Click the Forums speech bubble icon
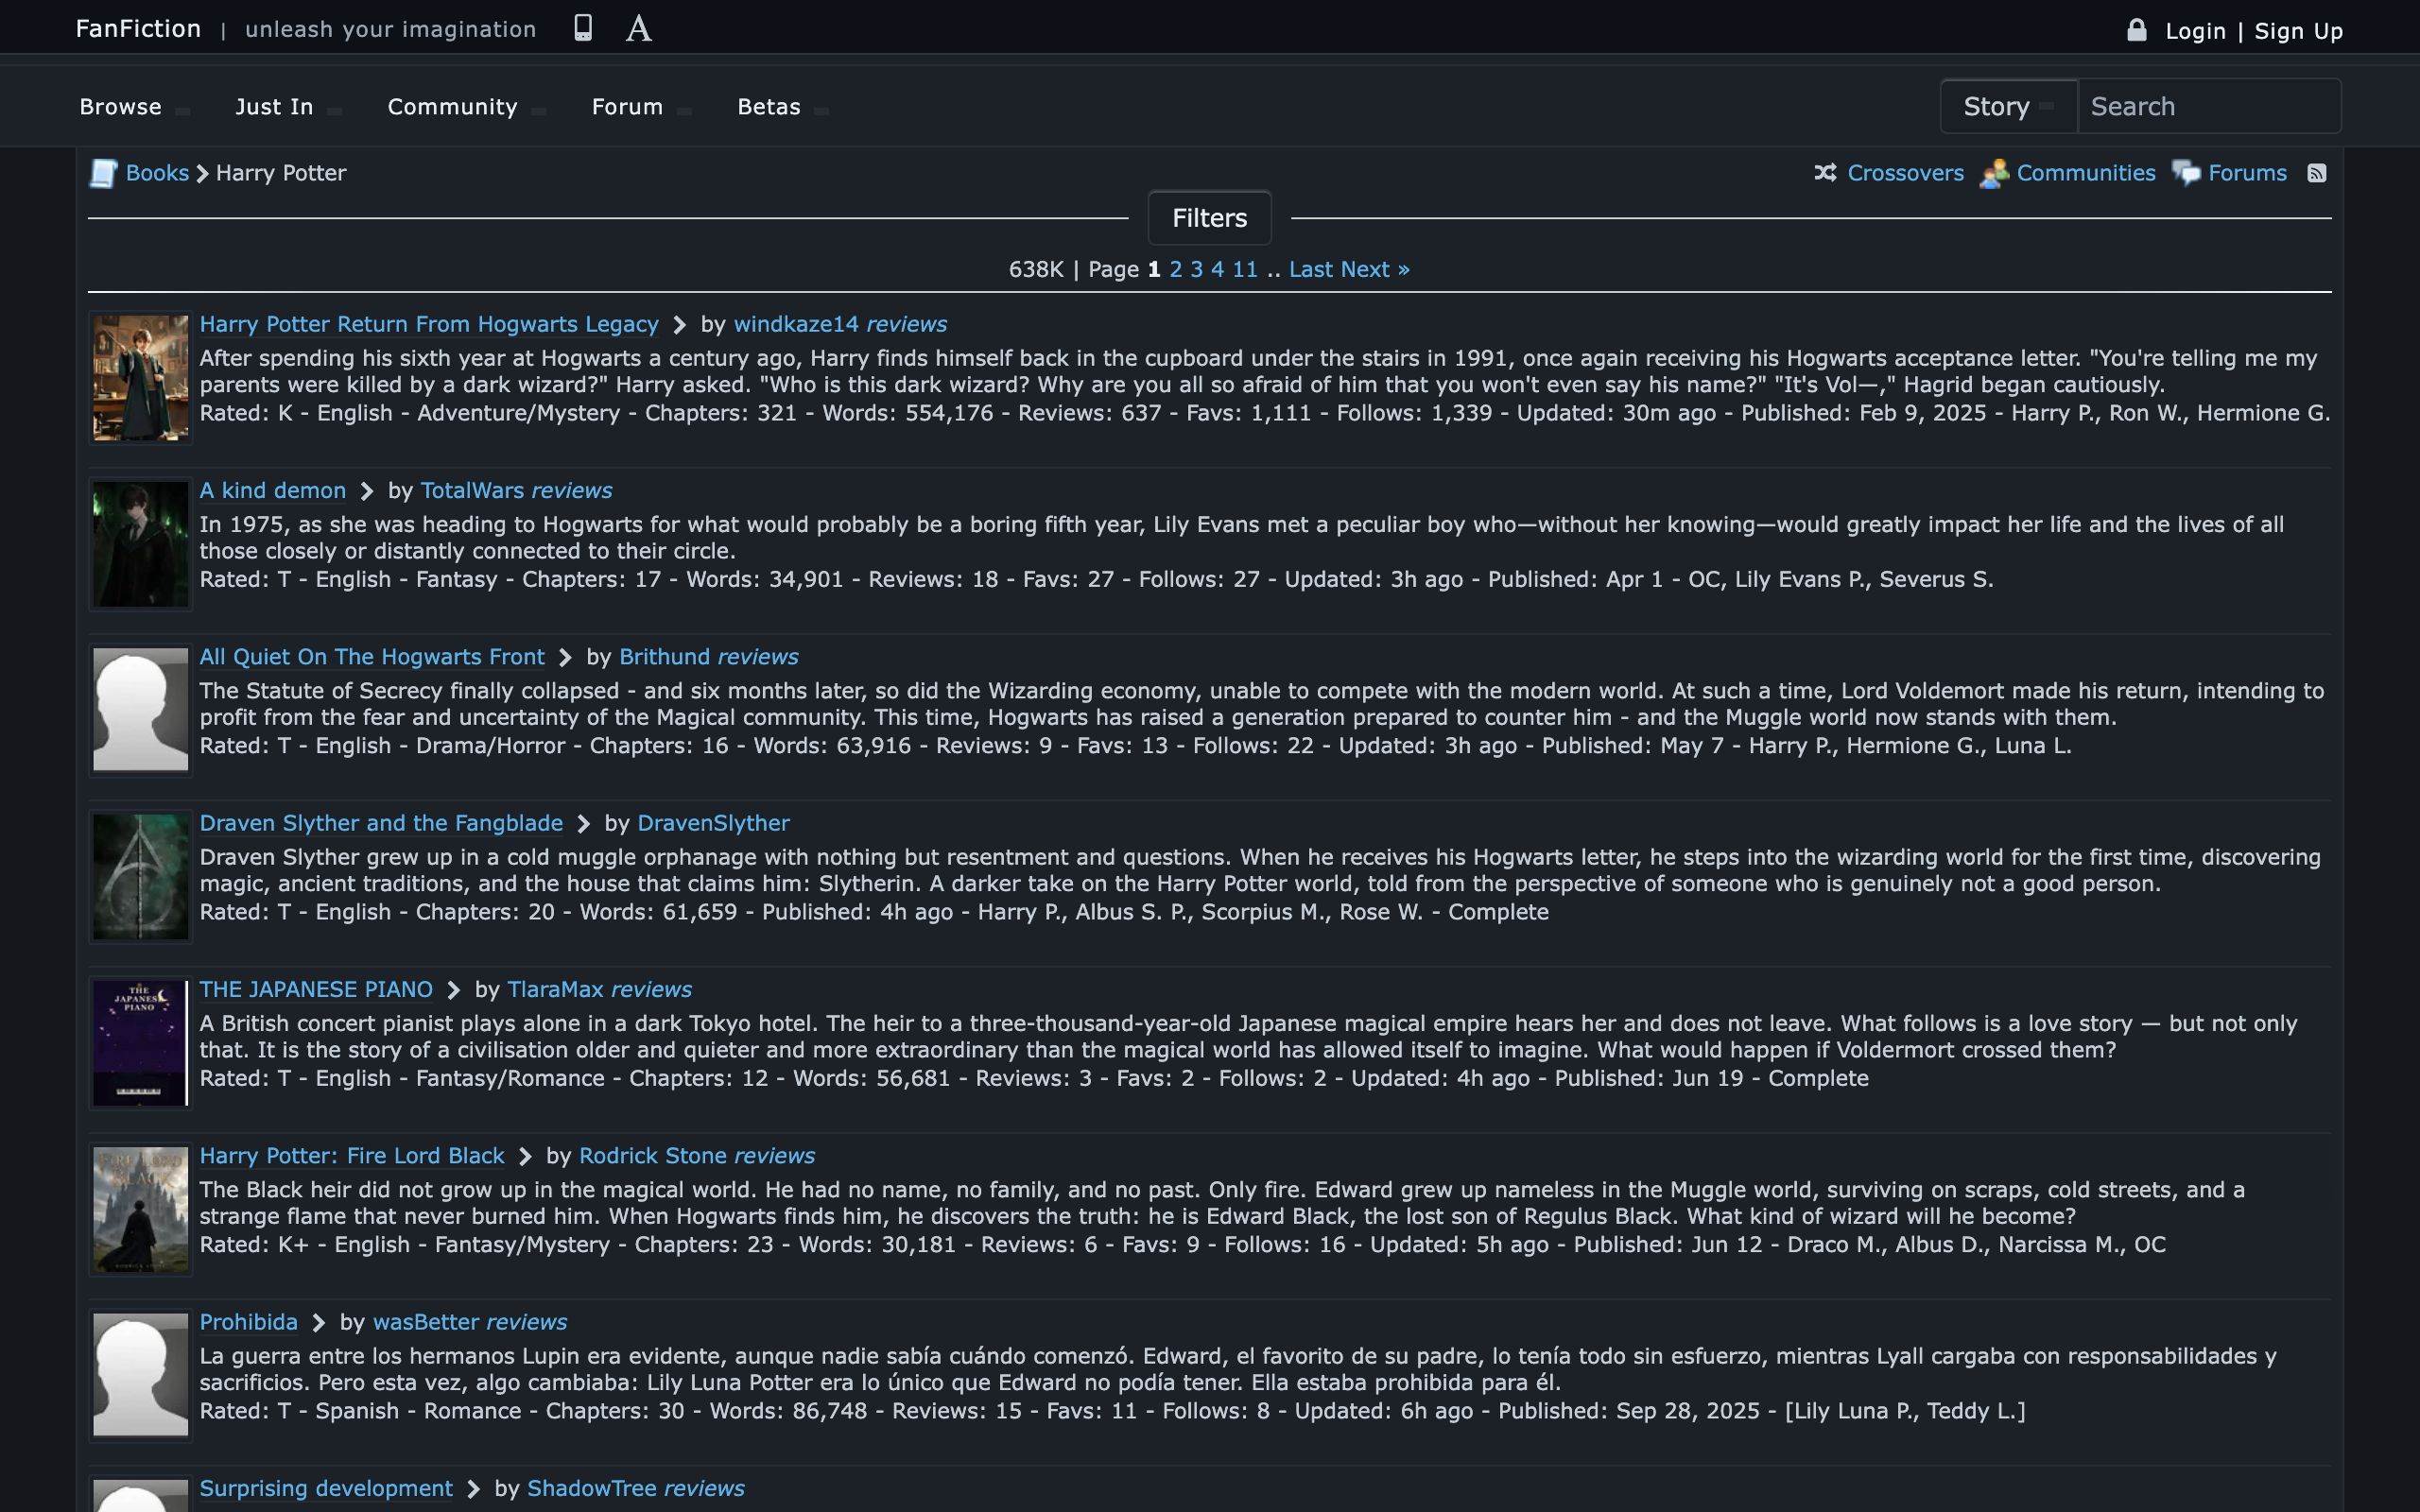This screenshot has height=1512, width=2420. tap(2186, 173)
